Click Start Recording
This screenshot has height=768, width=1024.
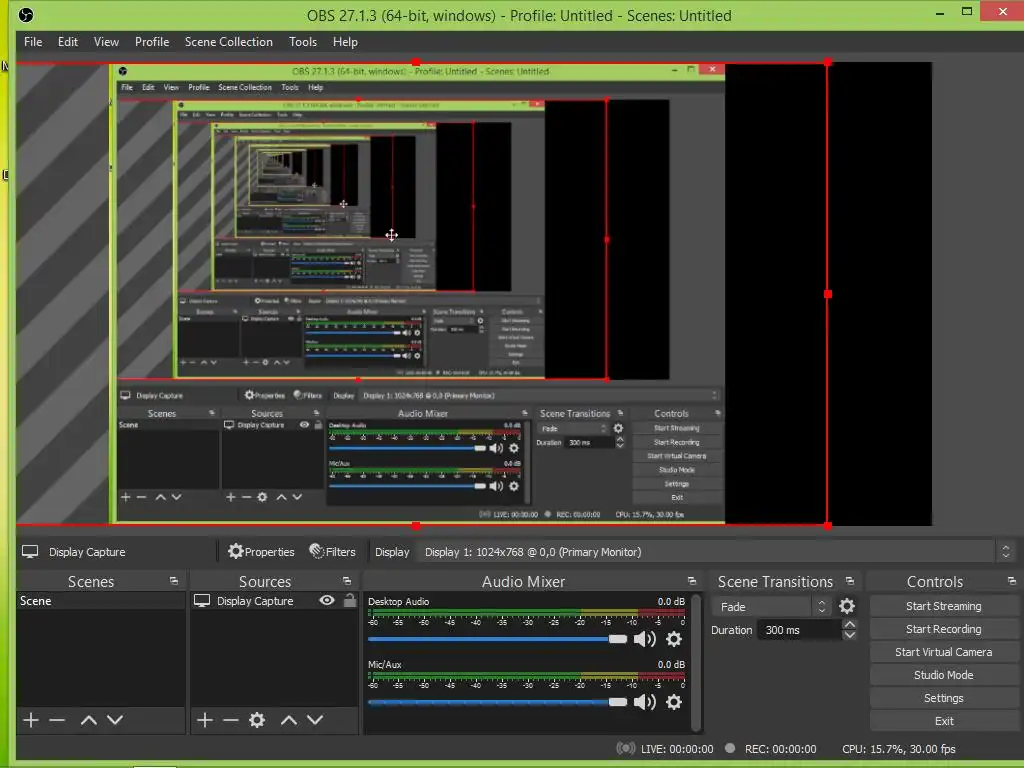click(944, 629)
